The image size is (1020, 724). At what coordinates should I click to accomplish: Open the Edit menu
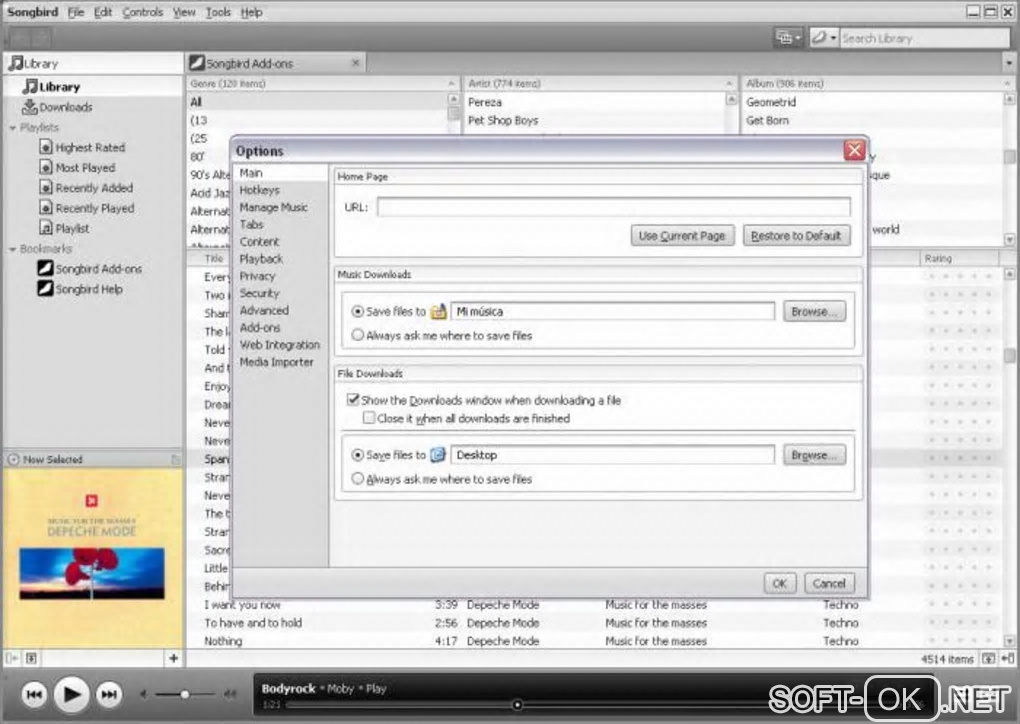coord(103,12)
